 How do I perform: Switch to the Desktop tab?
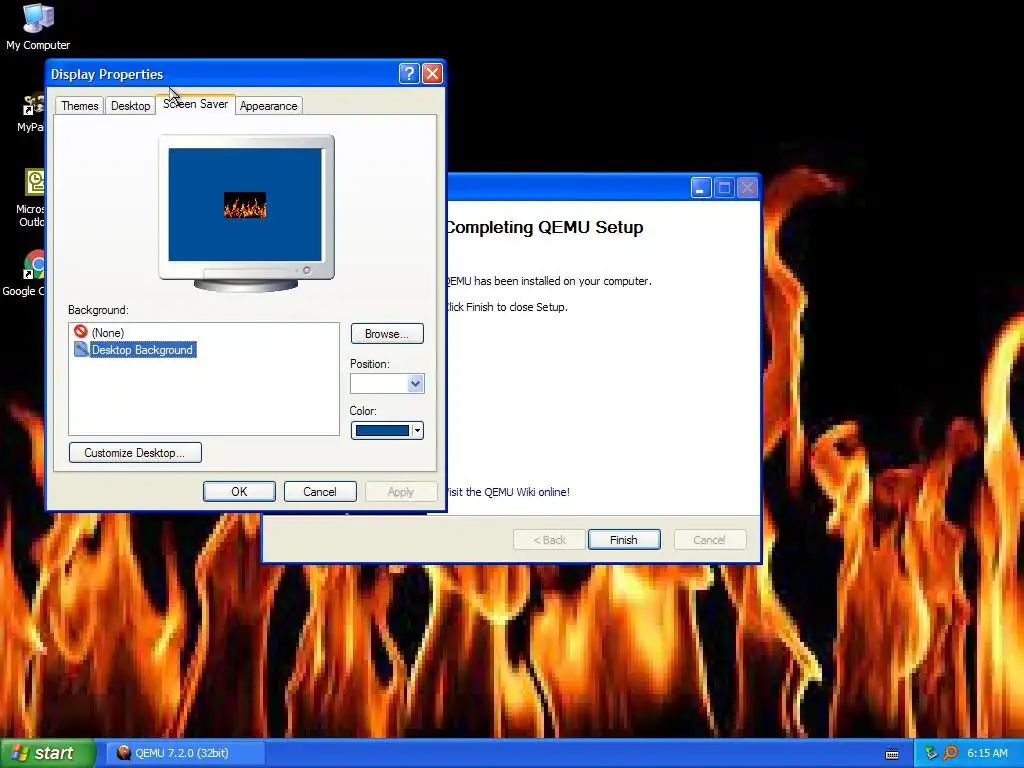pos(130,106)
